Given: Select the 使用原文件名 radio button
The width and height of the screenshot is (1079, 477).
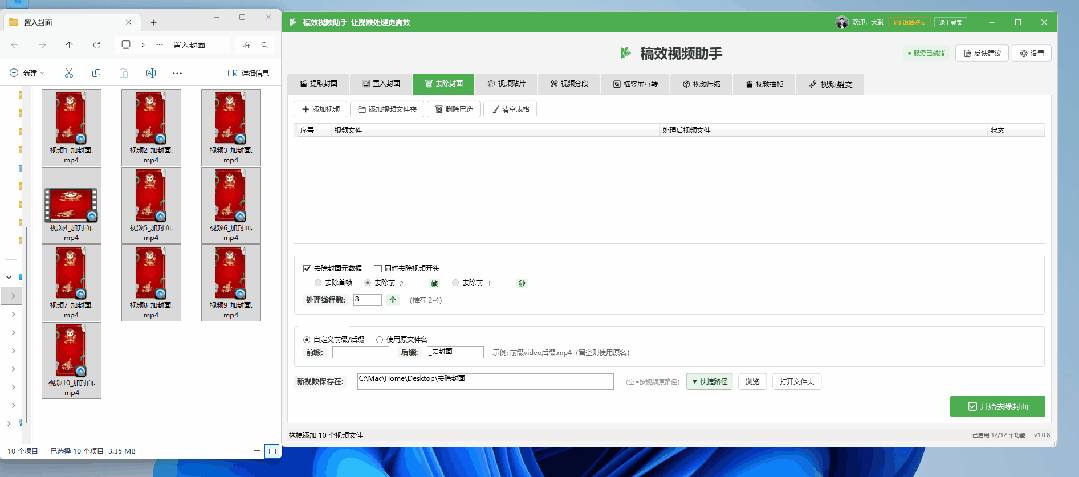Looking at the screenshot, I should tap(380, 339).
